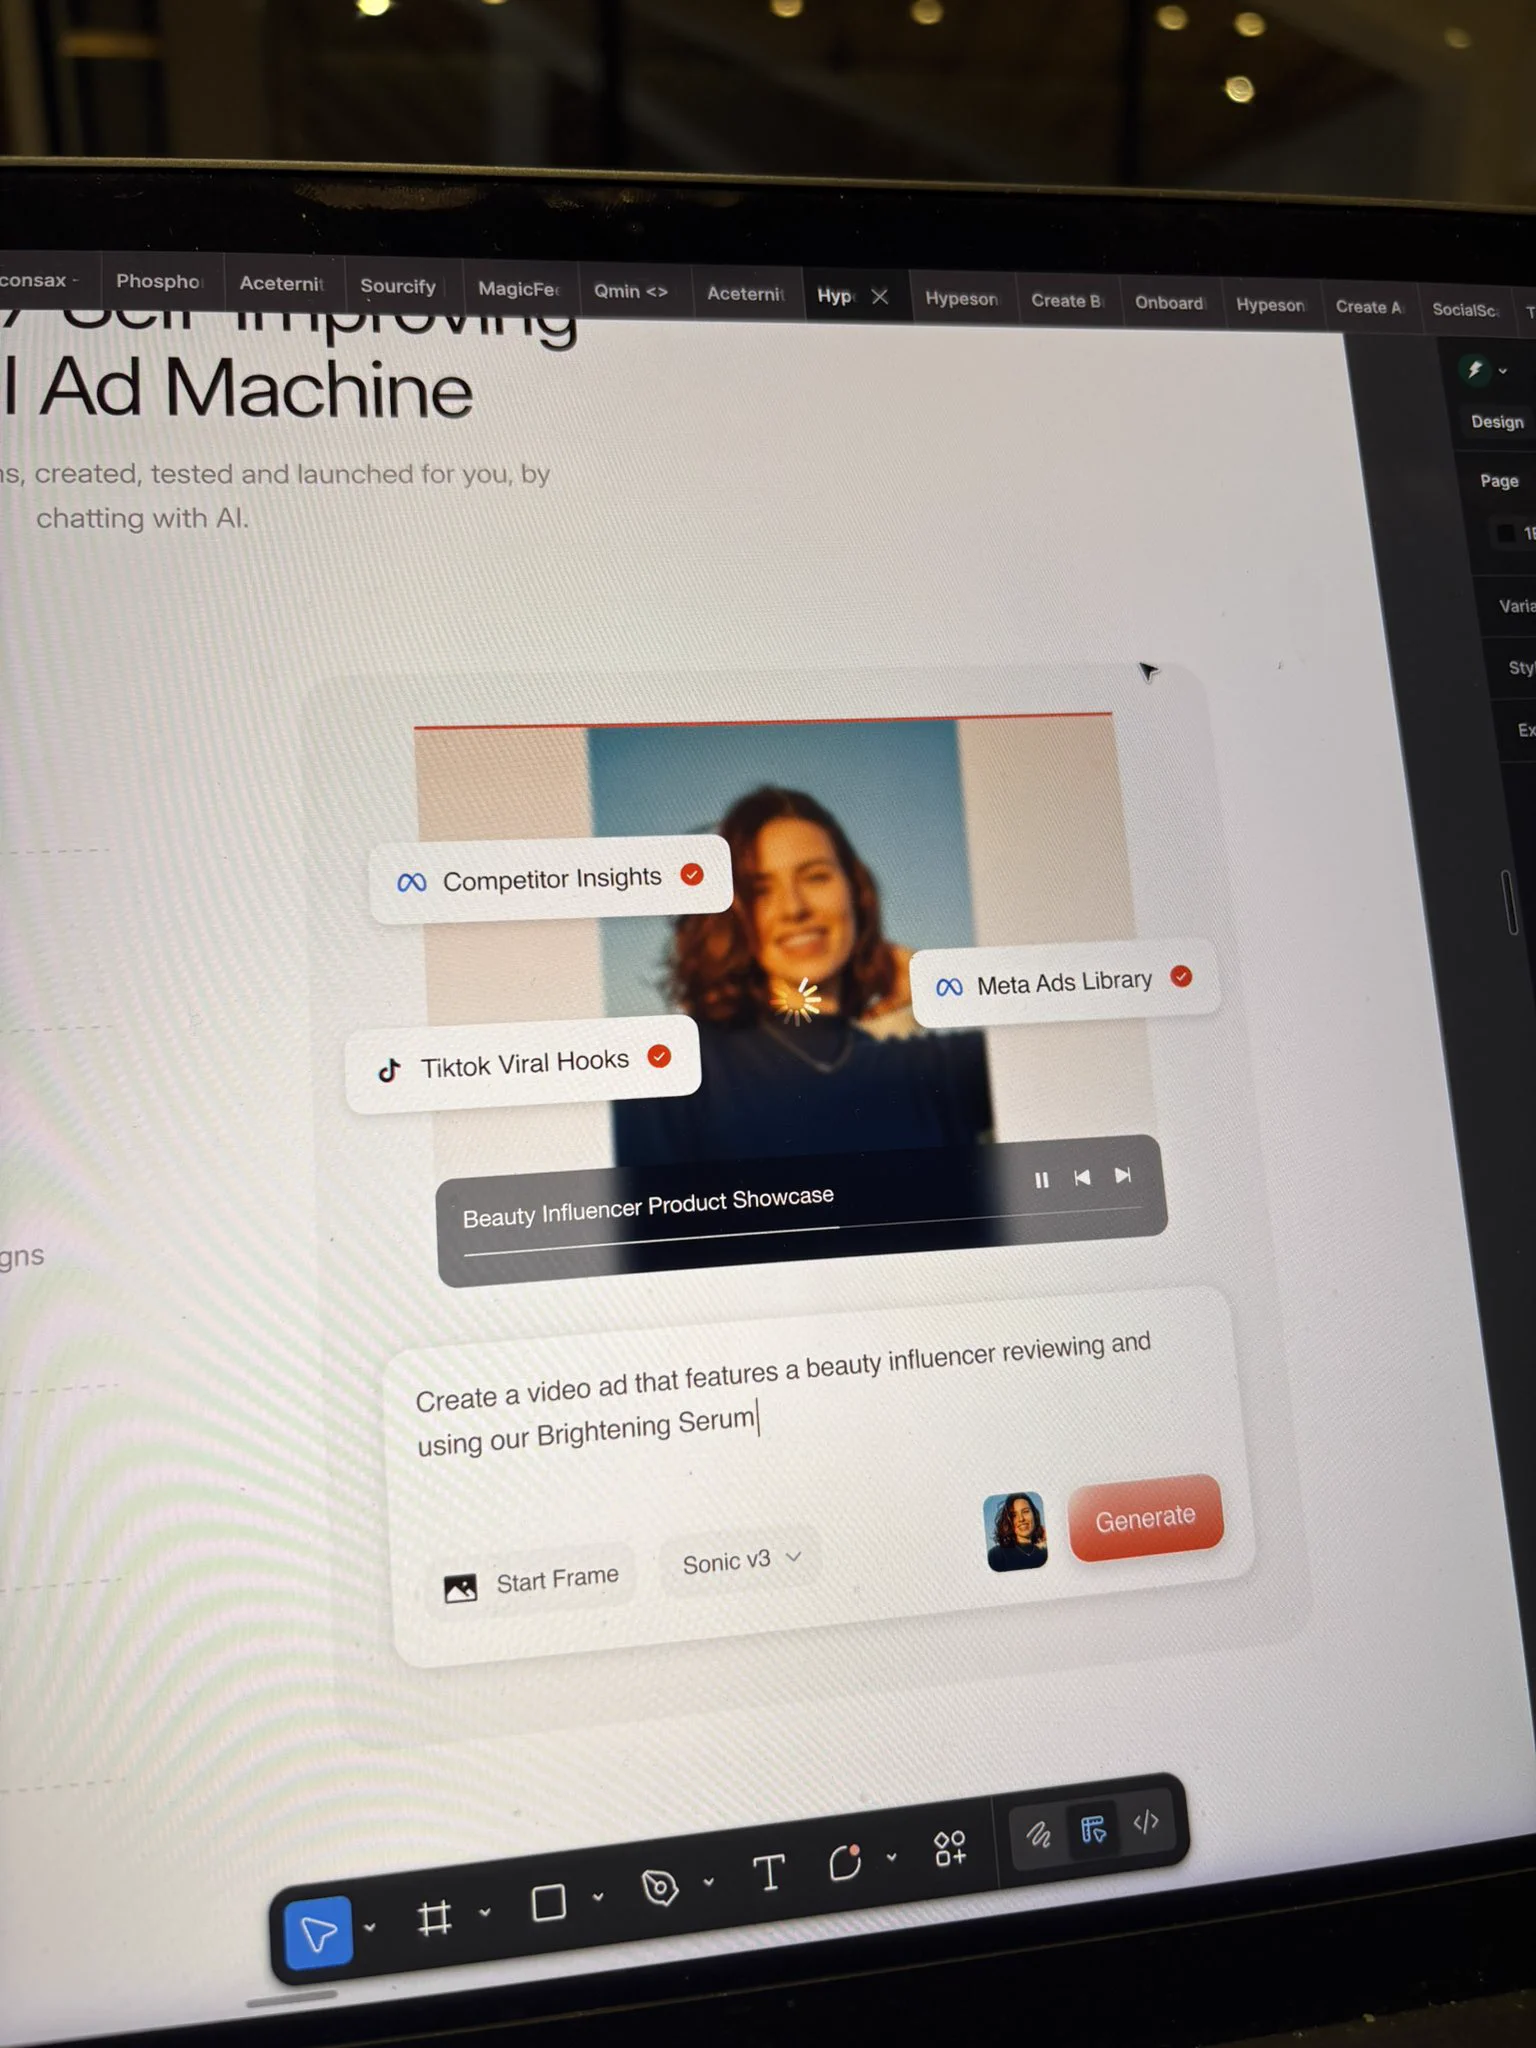Select the Move tool in the toolbar

(319, 1933)
